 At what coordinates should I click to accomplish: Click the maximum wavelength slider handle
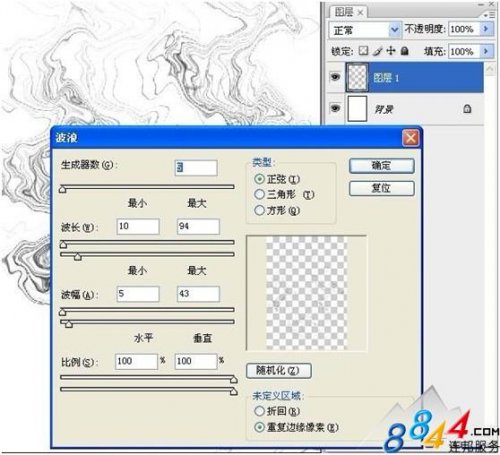pyautogui.click(x=78, y=257)
